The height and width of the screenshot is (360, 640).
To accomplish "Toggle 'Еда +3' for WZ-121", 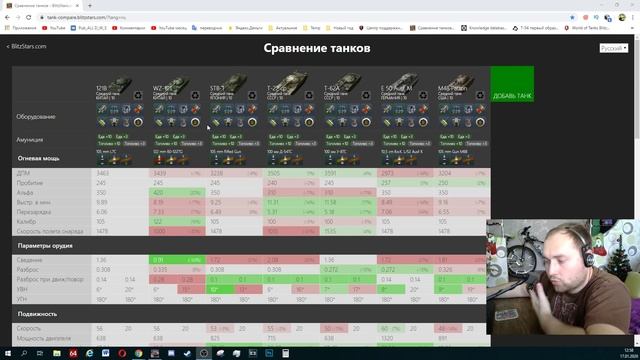I will point(178,137).
